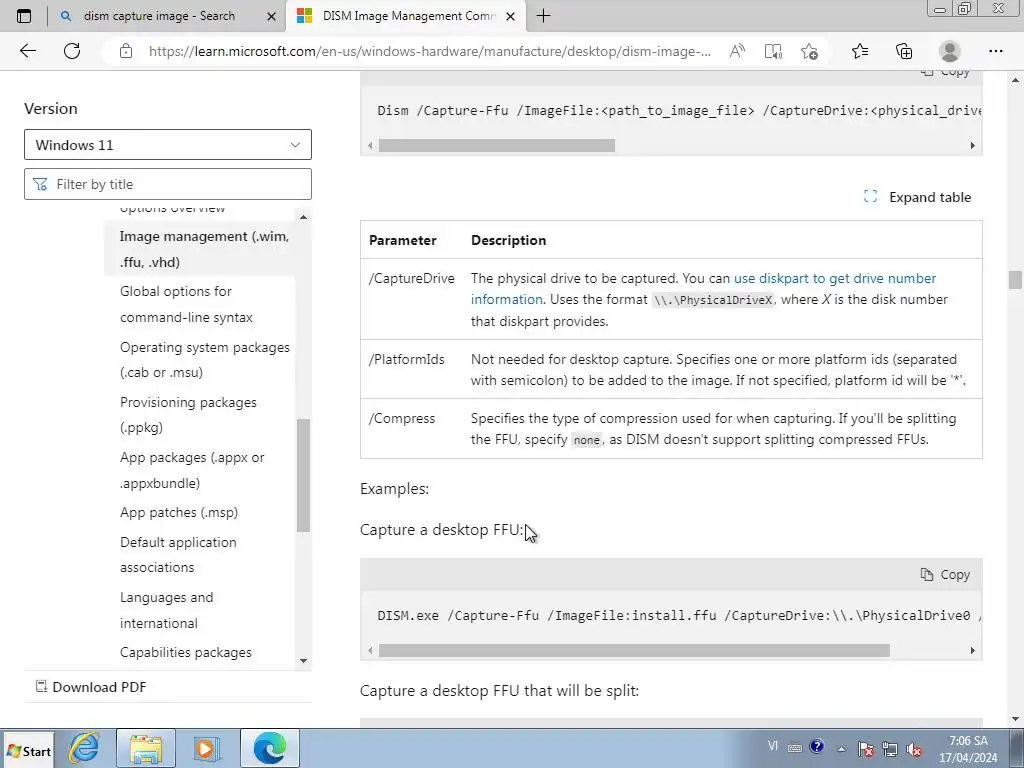Open the Favorites list icon
The image size is (1024, 768).
point(860,52)
